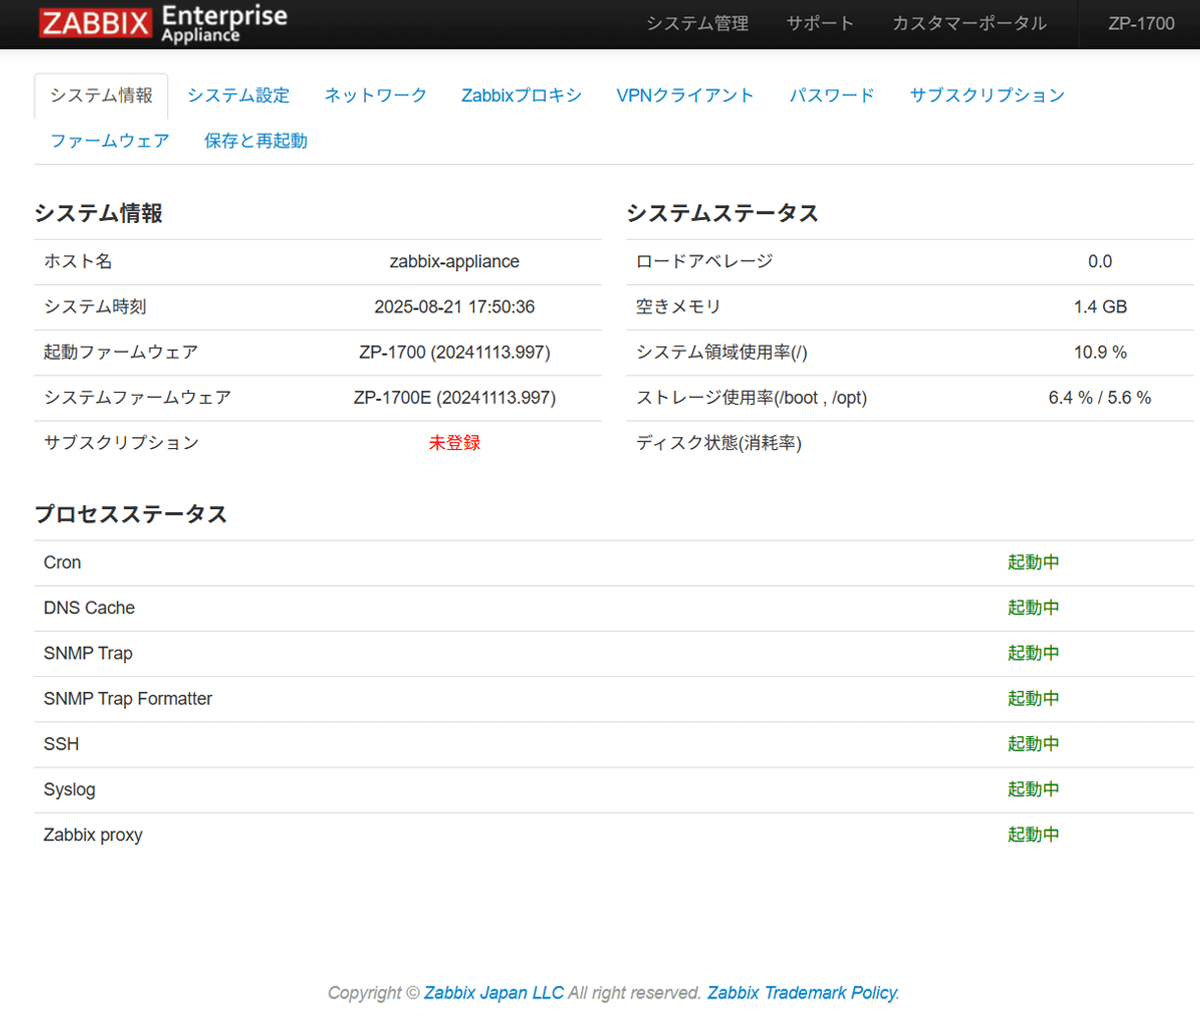Open the ネットワーク tab
Viewport: 1200px width, 1016px height.
pyautogui.click(x=375, y=95)
